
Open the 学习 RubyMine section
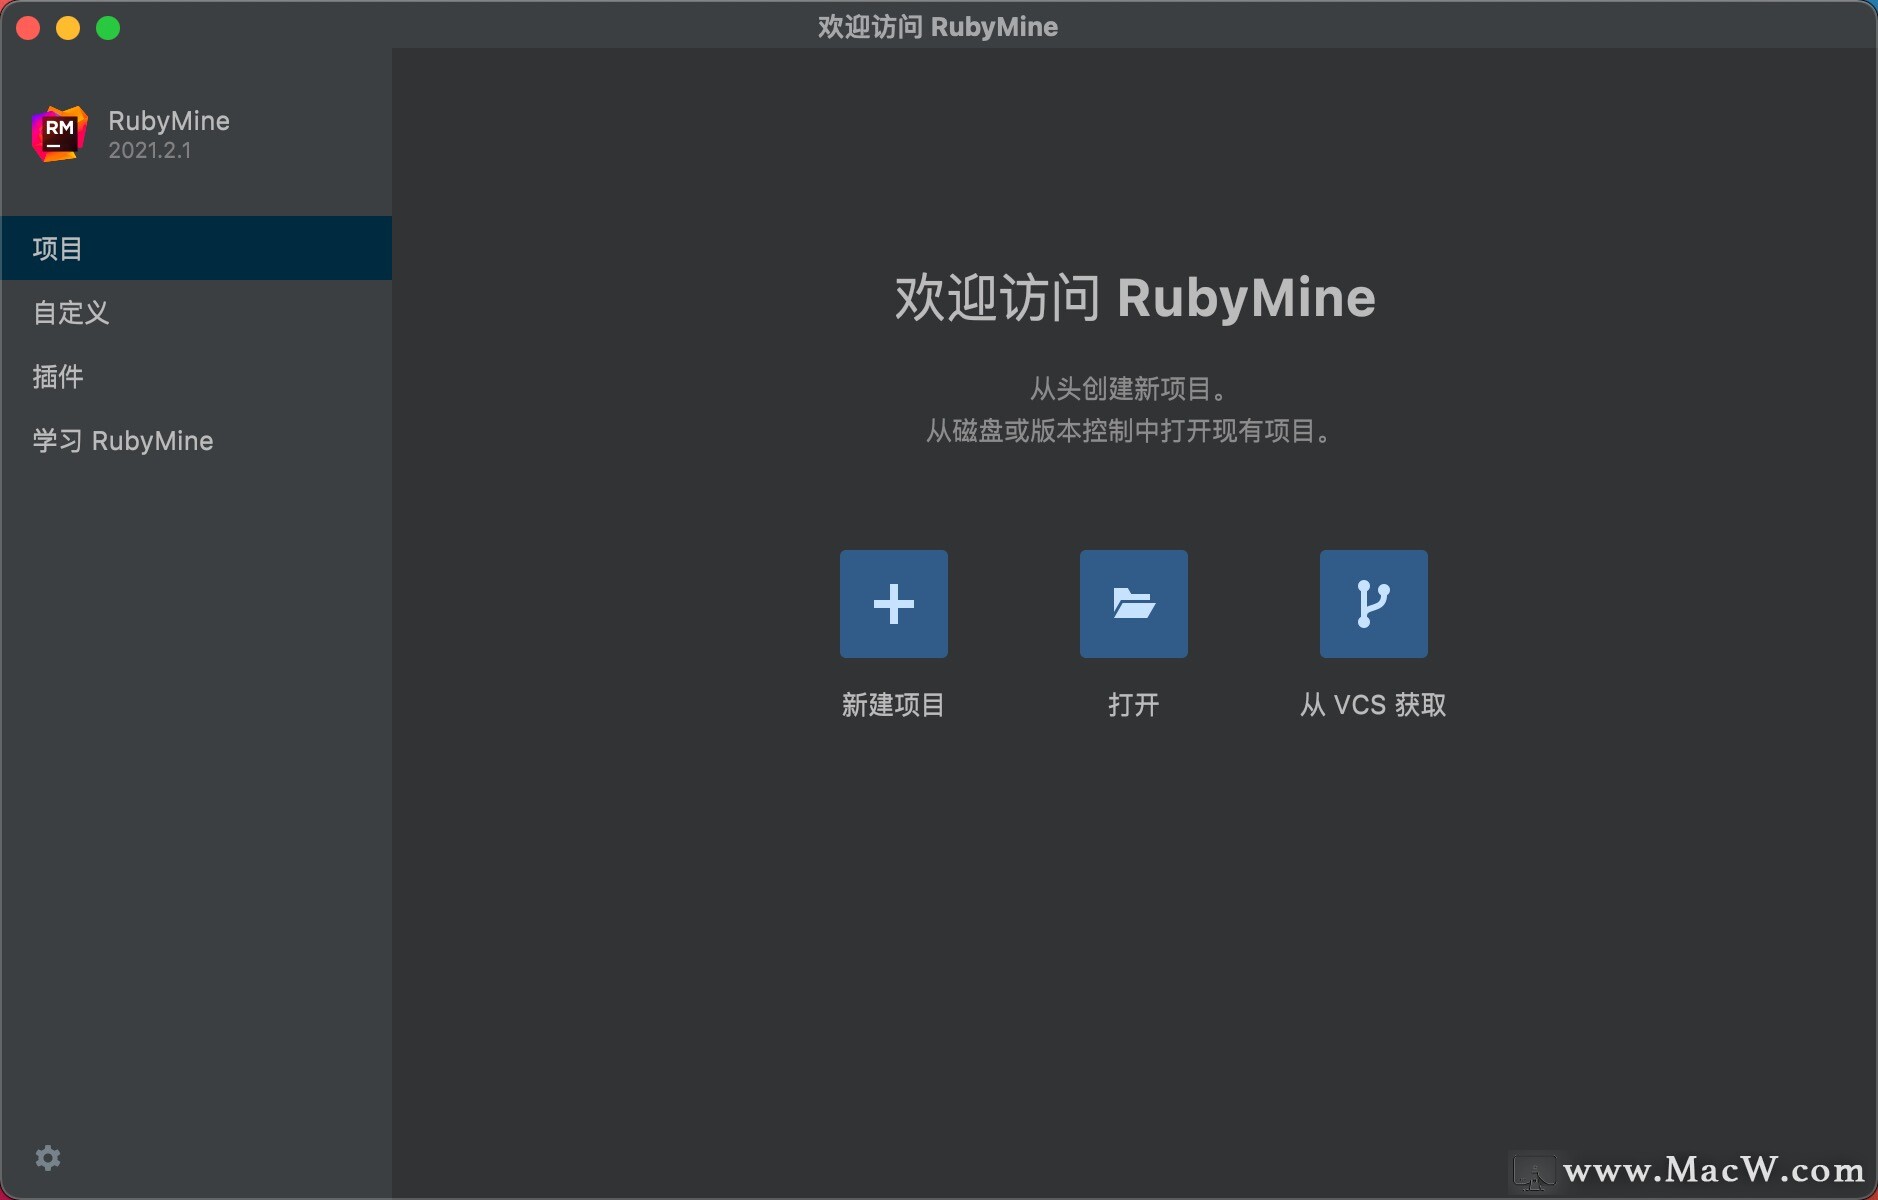click(x=122, y=440)
